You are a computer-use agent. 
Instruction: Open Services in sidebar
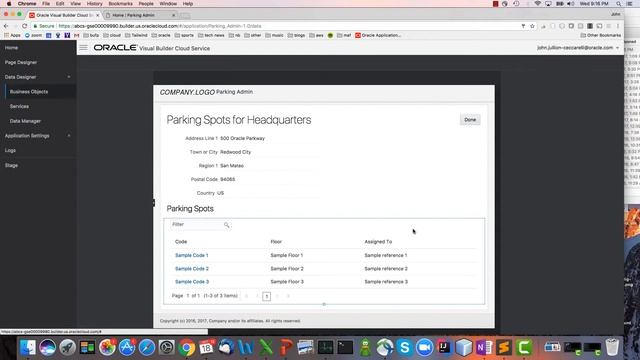[19, 107]
